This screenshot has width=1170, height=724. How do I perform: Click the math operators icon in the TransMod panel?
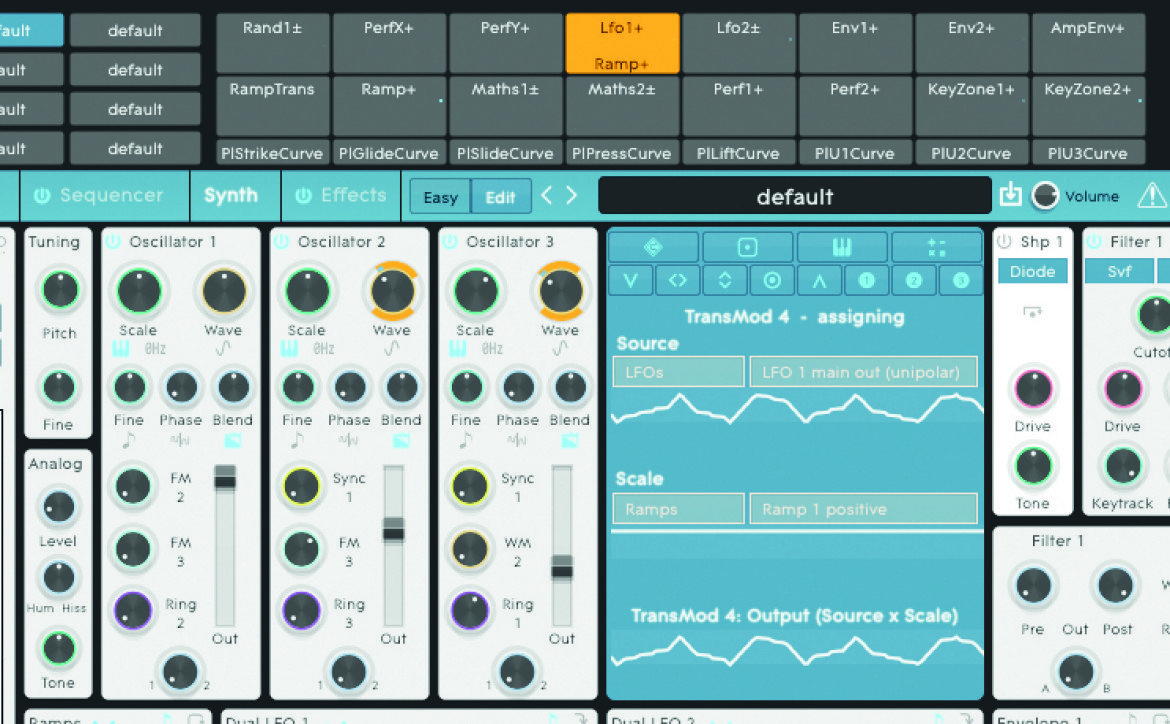pyautogui.click(x=936, y=247)
